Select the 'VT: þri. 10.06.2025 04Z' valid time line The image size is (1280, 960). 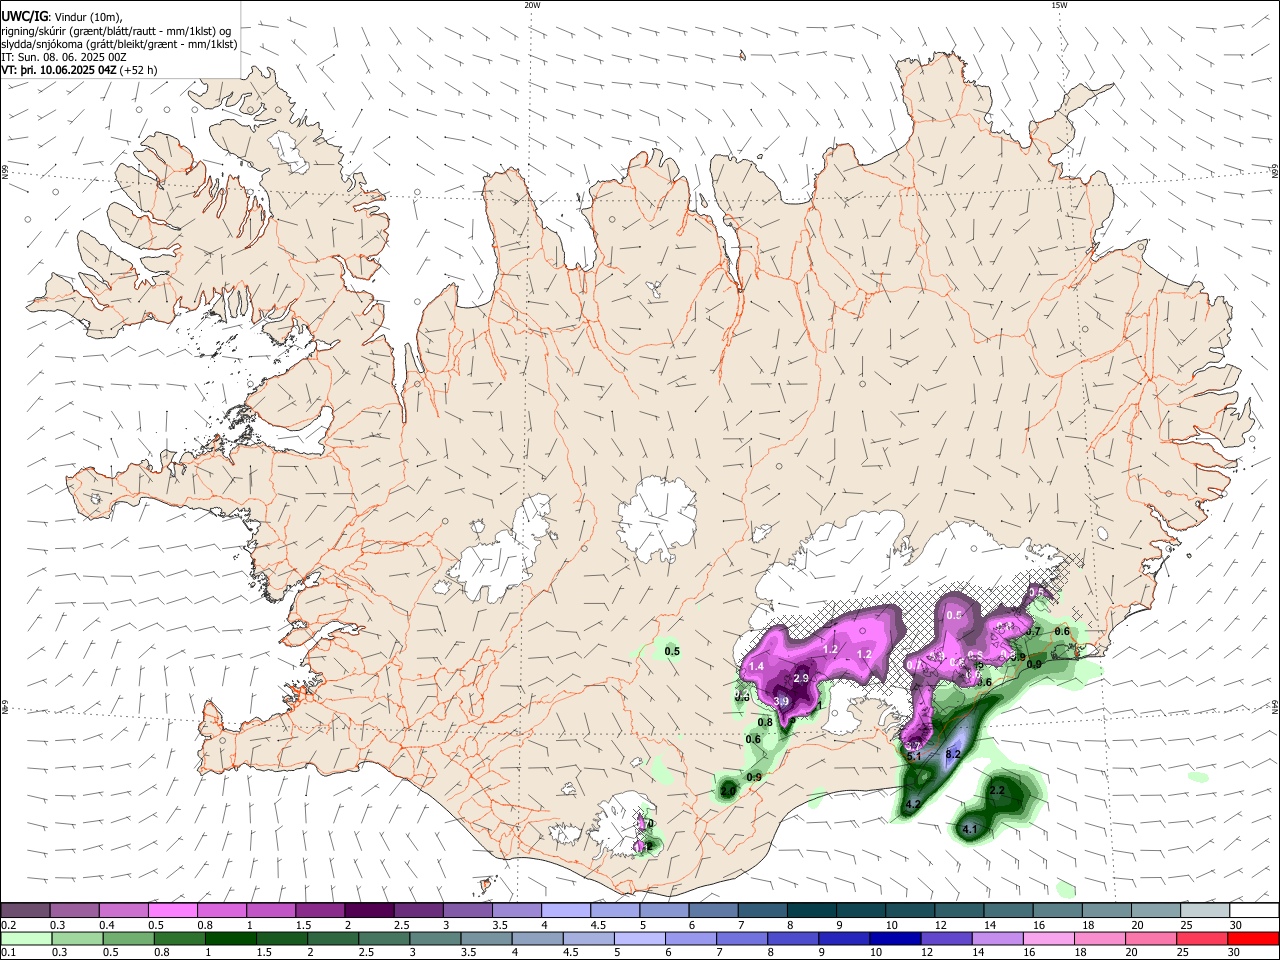(59, 72)
